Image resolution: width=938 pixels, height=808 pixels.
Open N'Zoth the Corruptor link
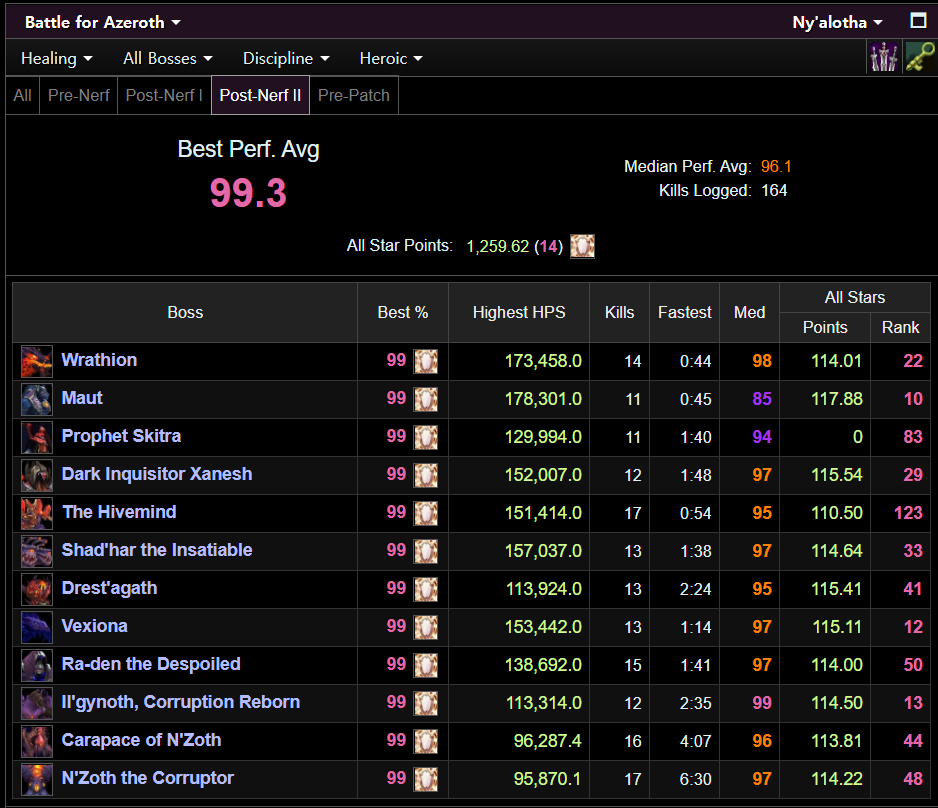147,778
